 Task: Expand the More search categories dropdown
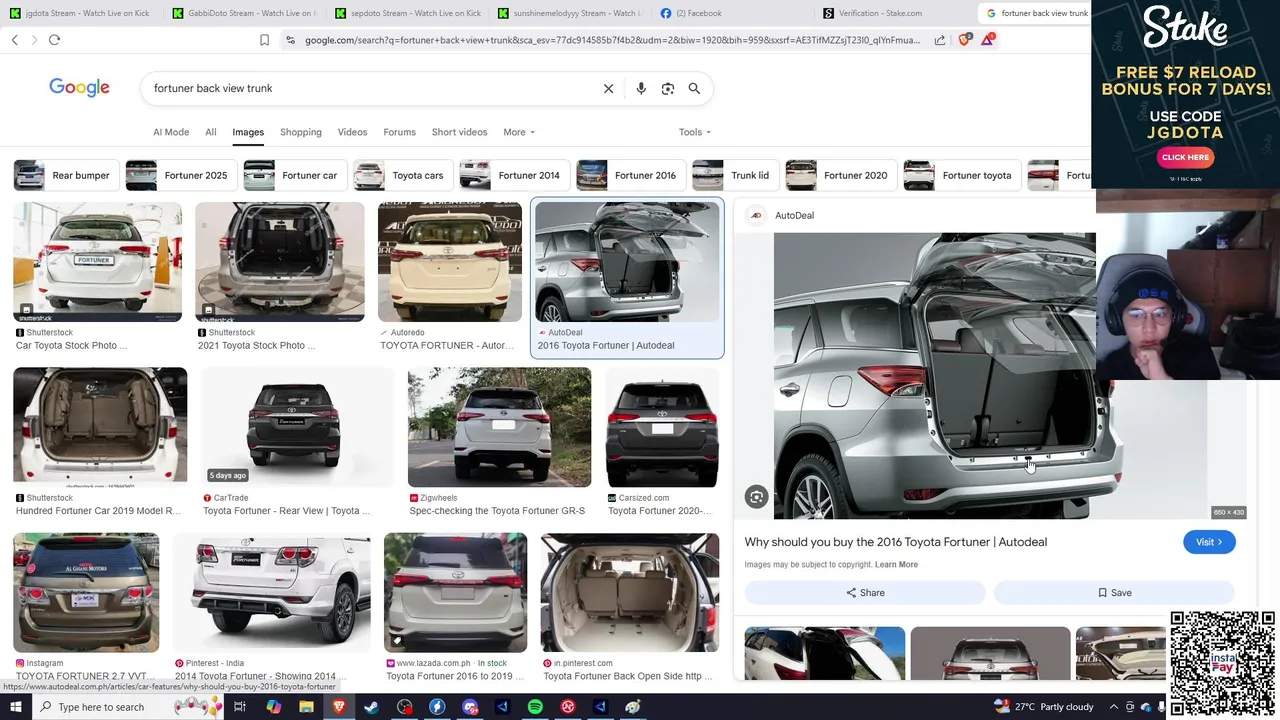coord(519,132)
